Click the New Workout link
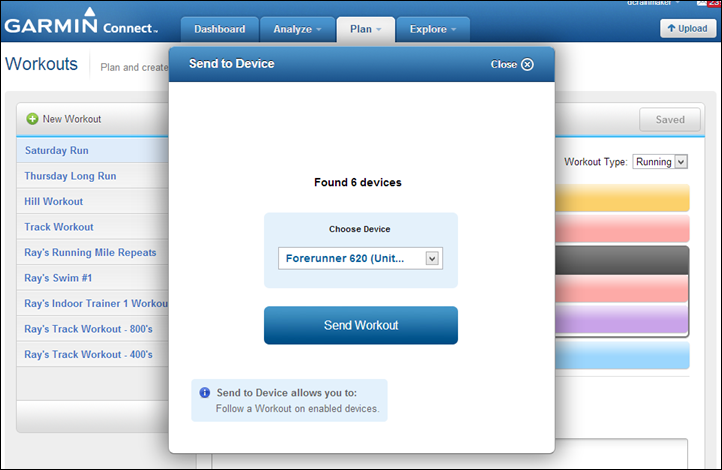The height and width of the screenshot is (470, 722). click(72, 119)
